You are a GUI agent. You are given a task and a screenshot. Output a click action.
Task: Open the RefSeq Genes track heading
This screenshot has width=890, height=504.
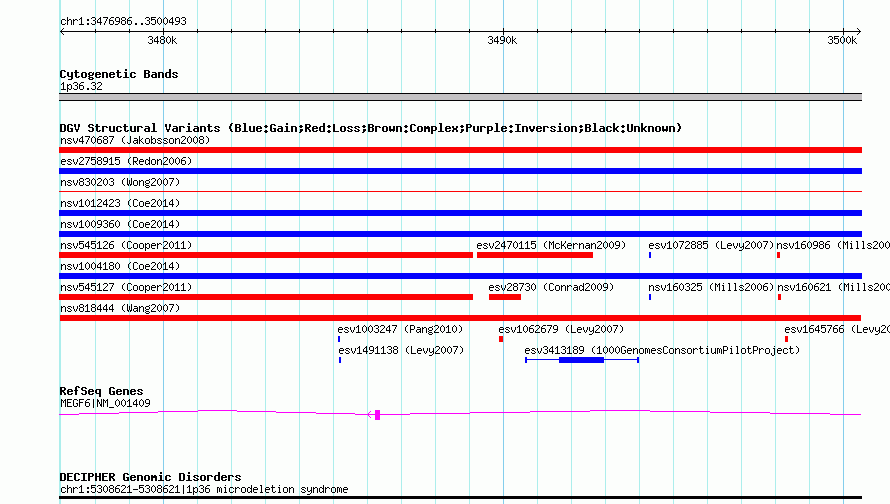pos(101,391)
